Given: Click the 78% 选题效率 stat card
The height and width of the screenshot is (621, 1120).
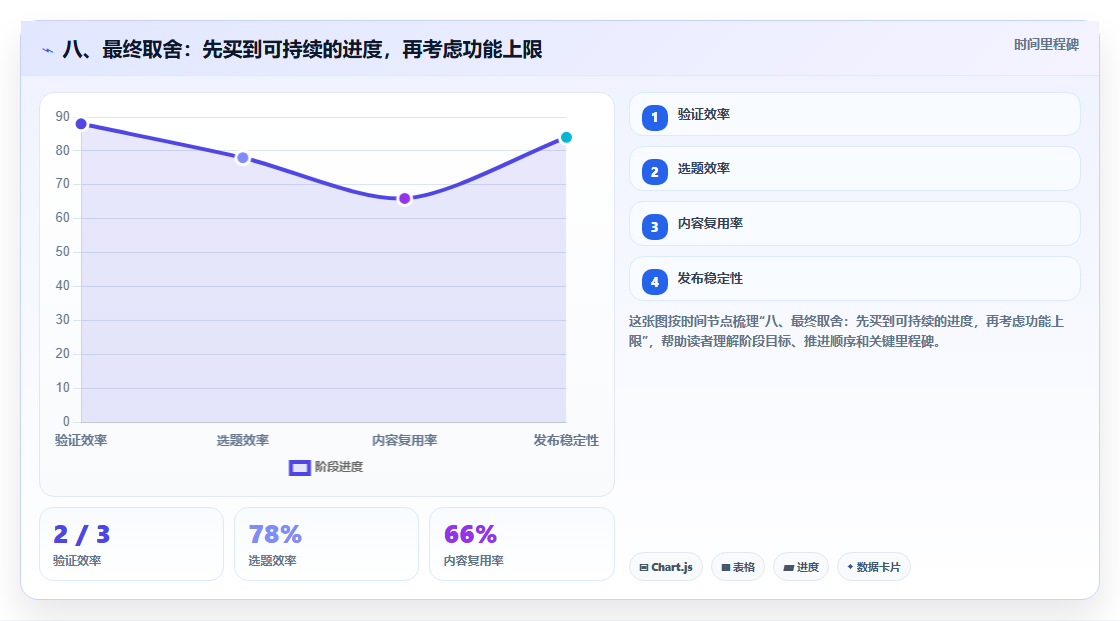Looking at the screenshot, I should (326, 544).
